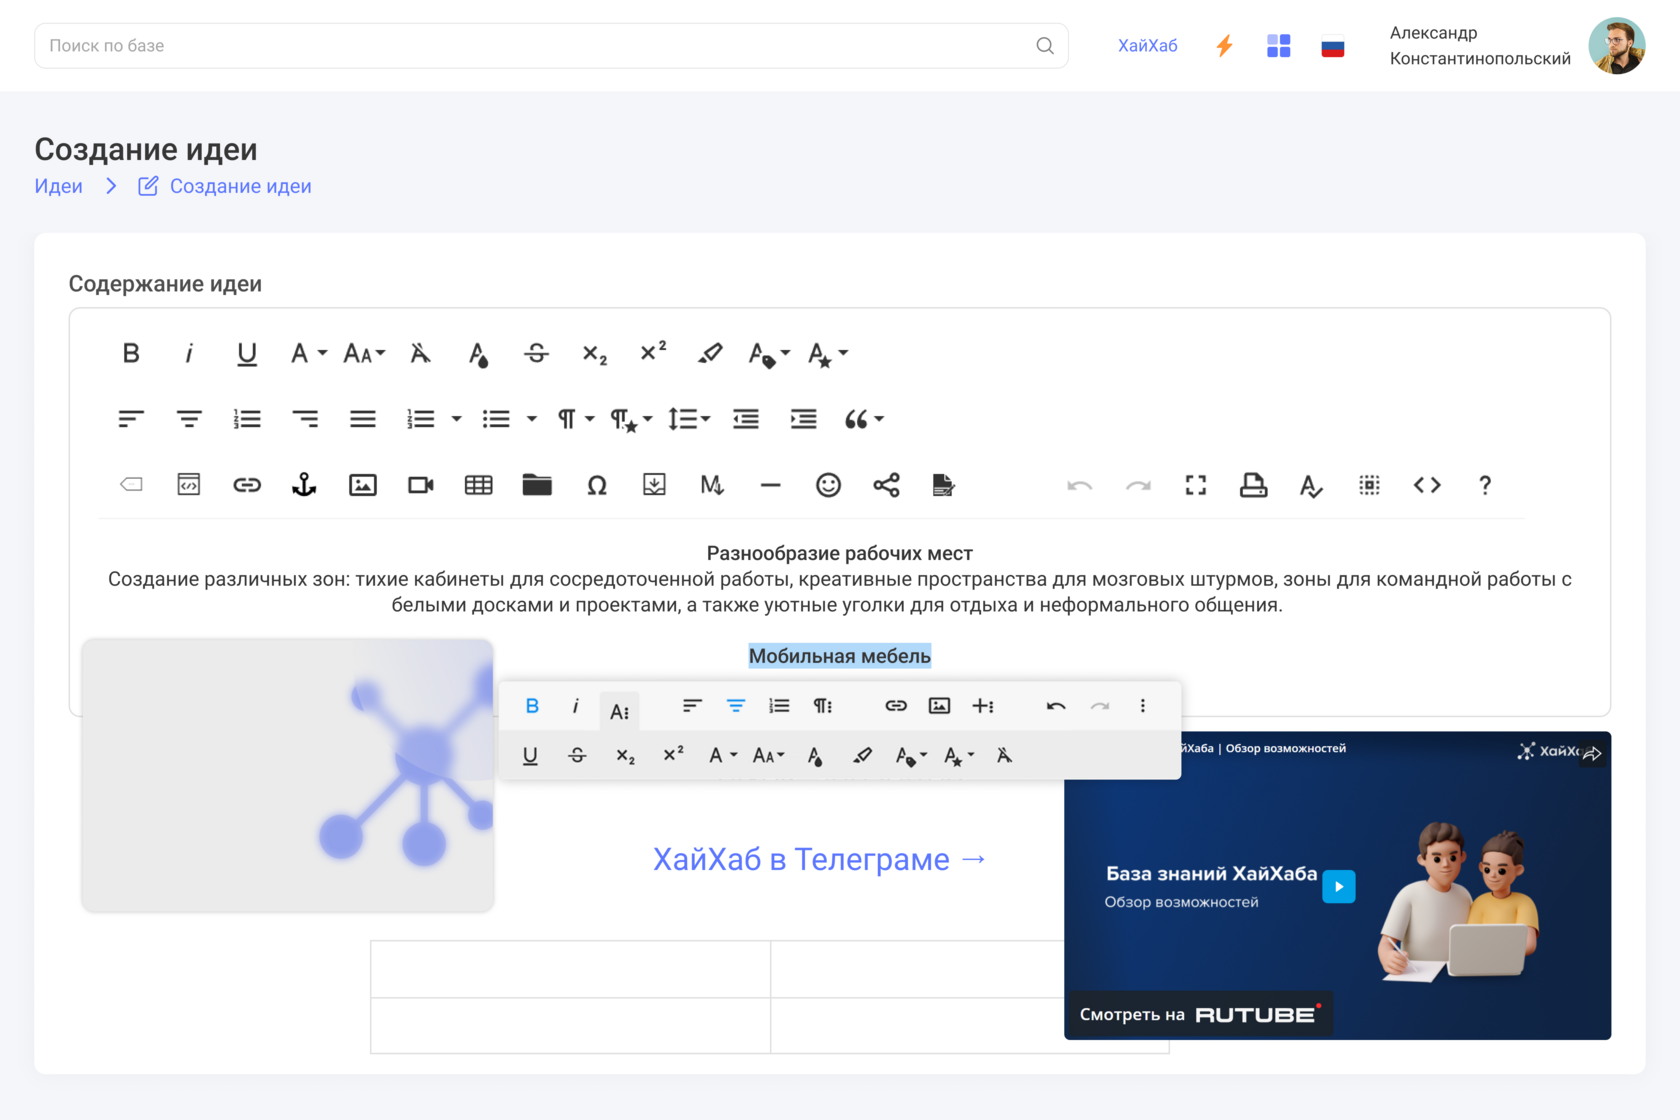Open the emoticon picker
The height and width of the screenshot is (1120, 1680).
click(x=828, y=485)
